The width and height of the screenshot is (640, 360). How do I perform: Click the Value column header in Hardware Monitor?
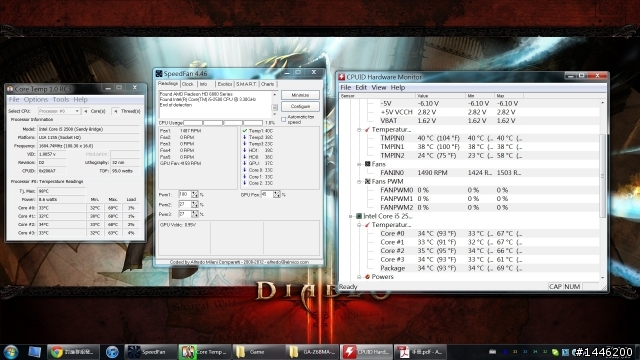click(440, 96)
